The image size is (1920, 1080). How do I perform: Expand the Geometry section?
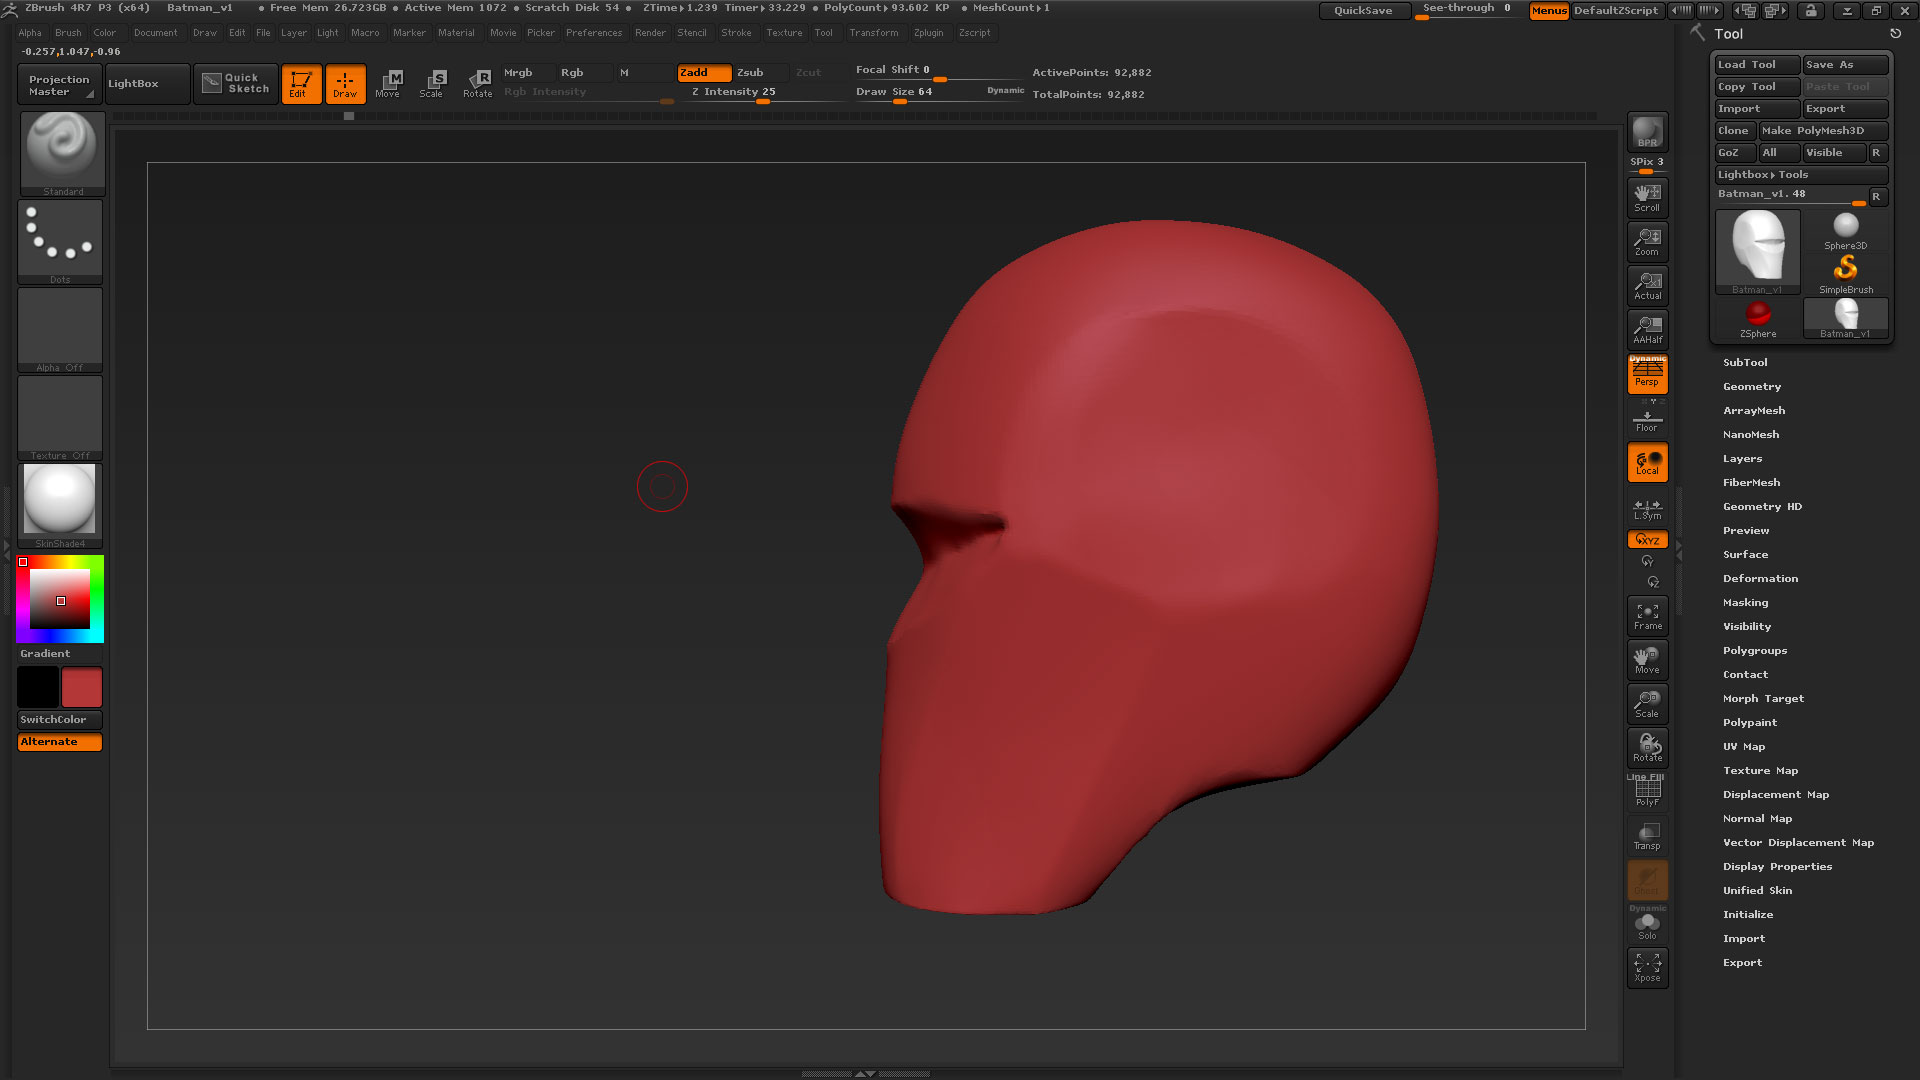[x=1752, y=386]
